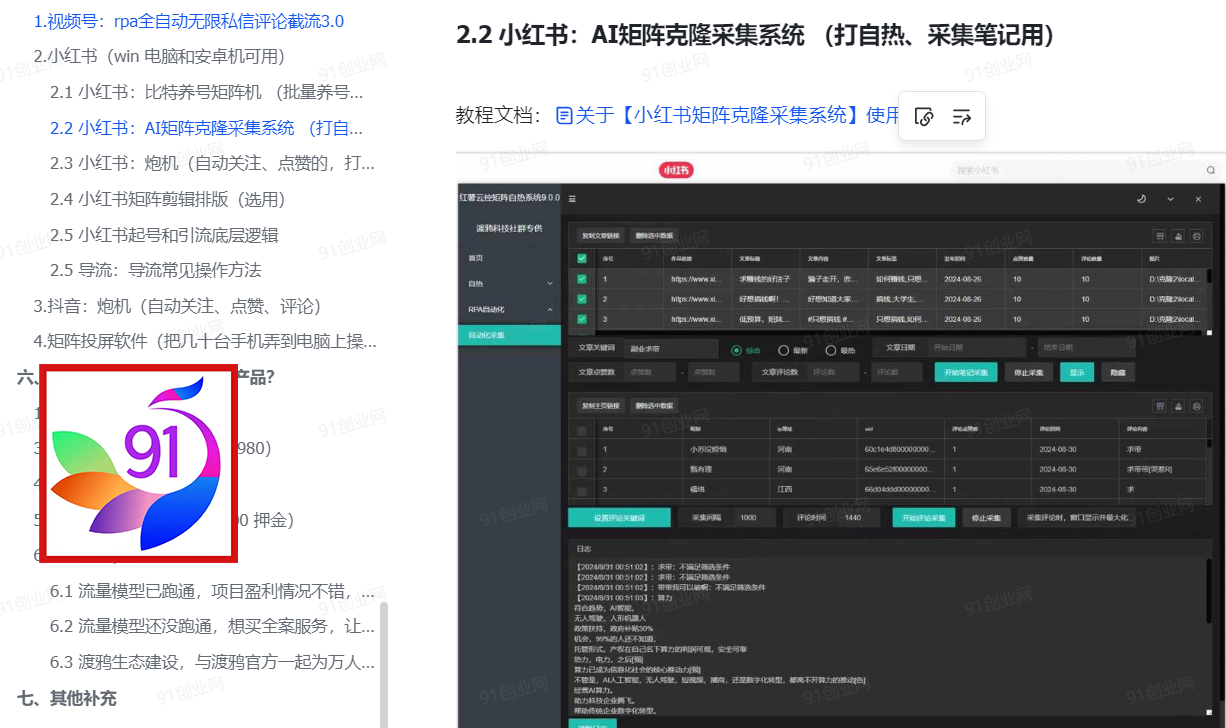This screenshot has height=728, width=1226.
Task: Uncheck article row 2 checkbox (好想搞钱啊)
Action: coord(583,299)
